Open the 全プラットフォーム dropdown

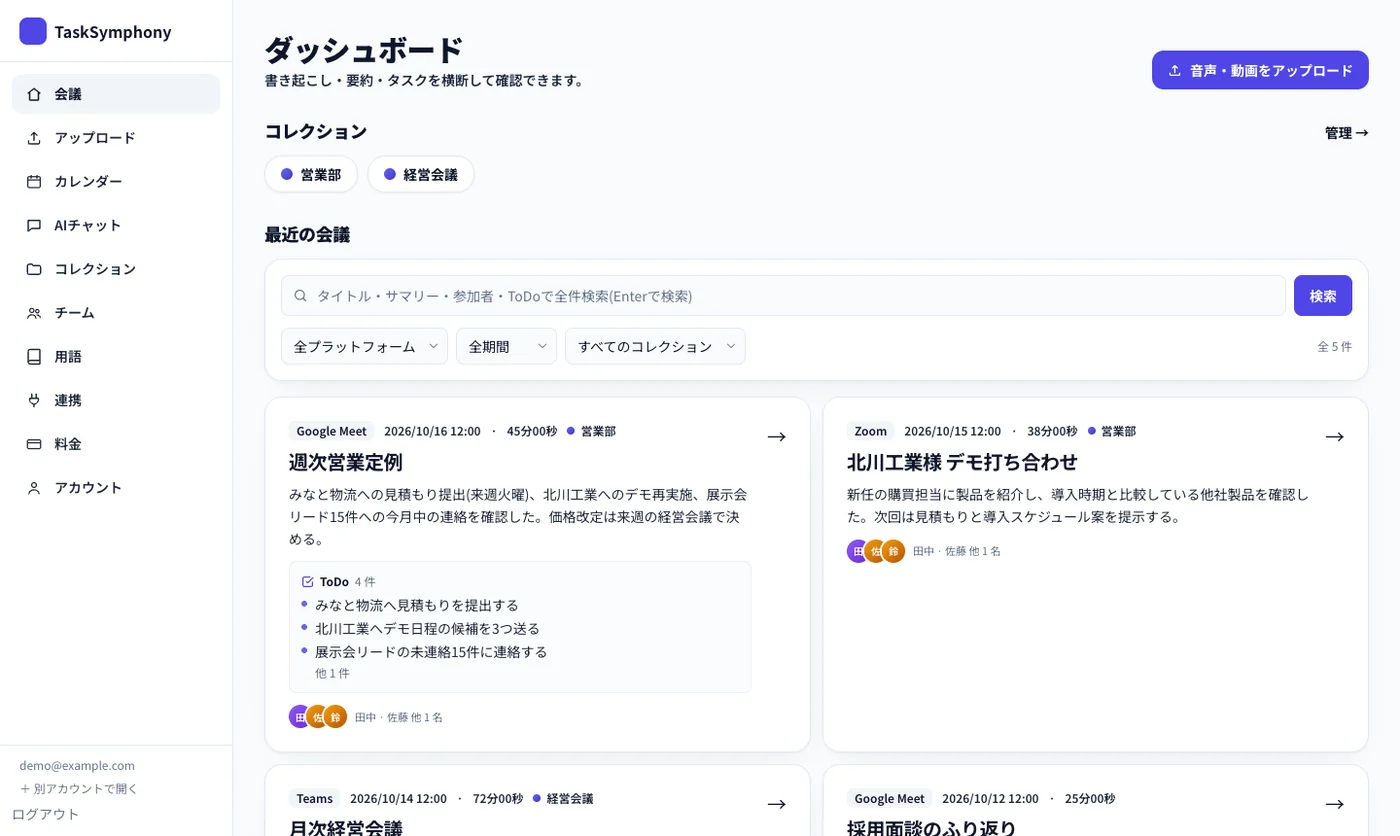(x=364, y=346)
